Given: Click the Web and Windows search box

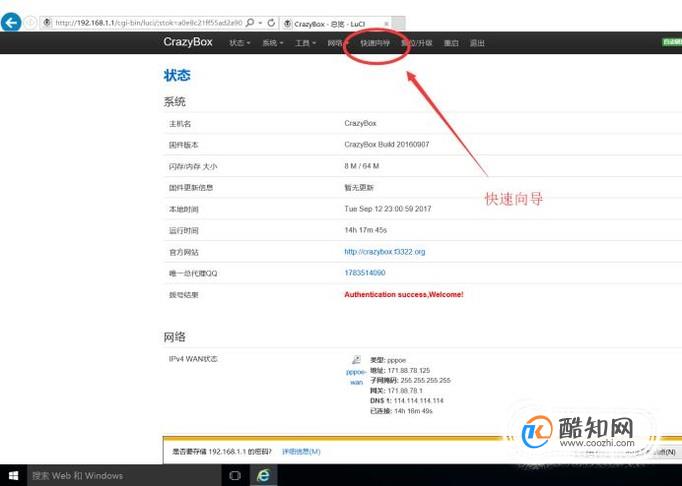Looking at the screenshot, I should pos(124,476).
